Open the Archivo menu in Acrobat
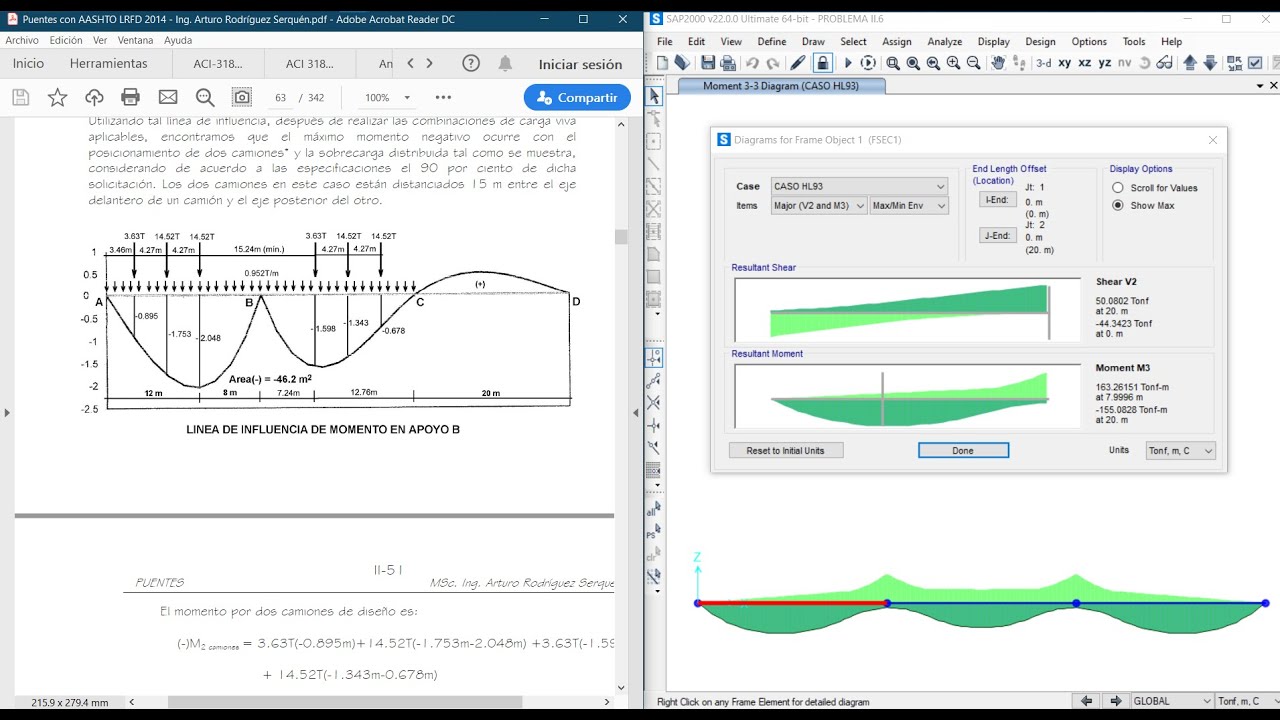 22,40
